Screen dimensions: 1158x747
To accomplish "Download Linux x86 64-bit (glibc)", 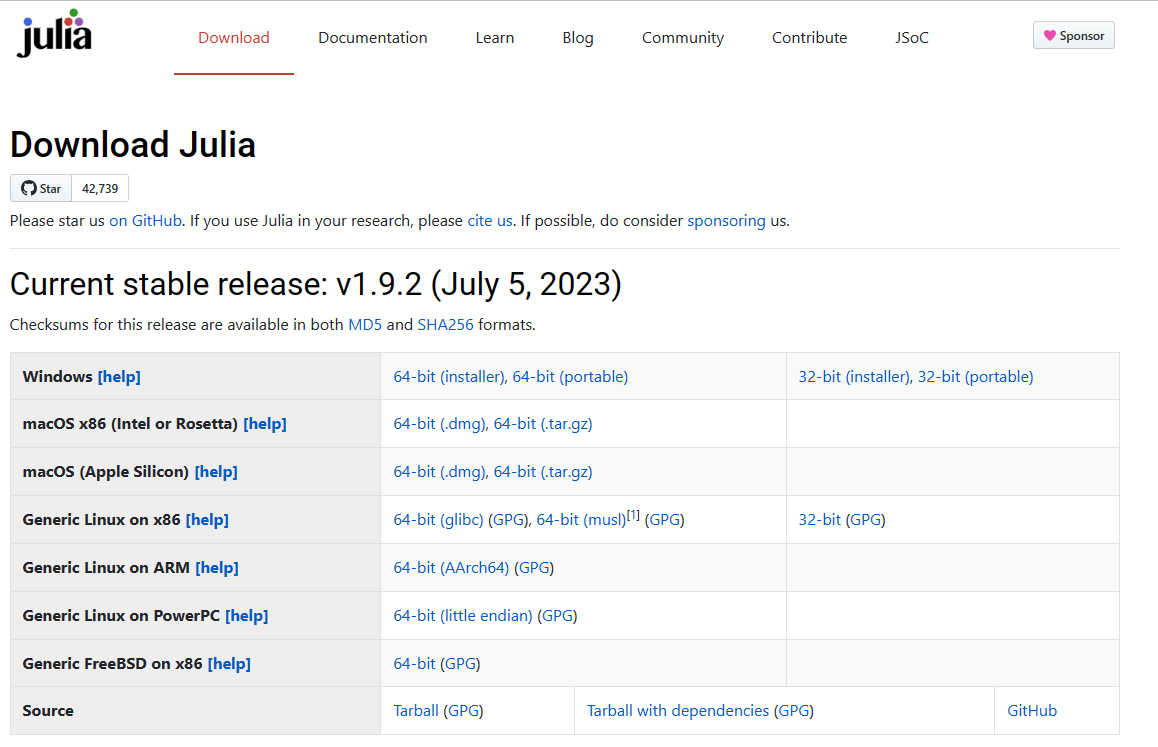I will (438, 520).
